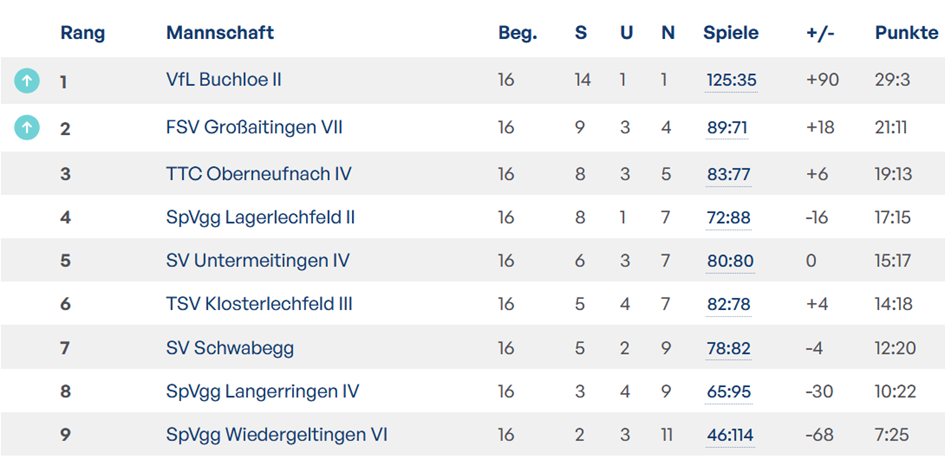Open the 83:77 Spiele link
This screenshot has width=945, height=459.
(x=728, y=174)
